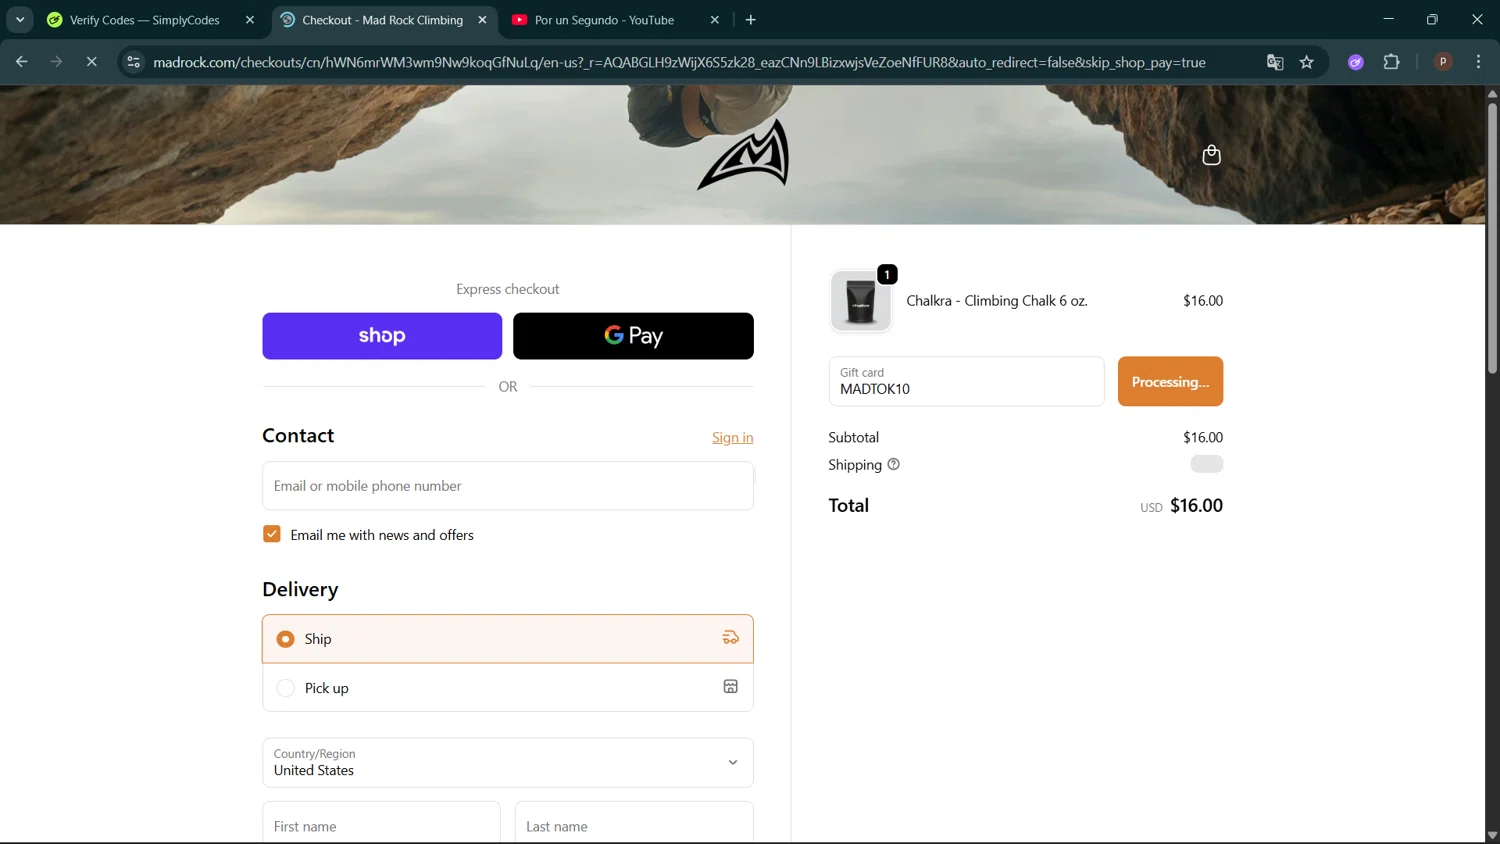1500x844 pixels.
Task: Open the Extensions puzzle icon
Action: 1391,62
